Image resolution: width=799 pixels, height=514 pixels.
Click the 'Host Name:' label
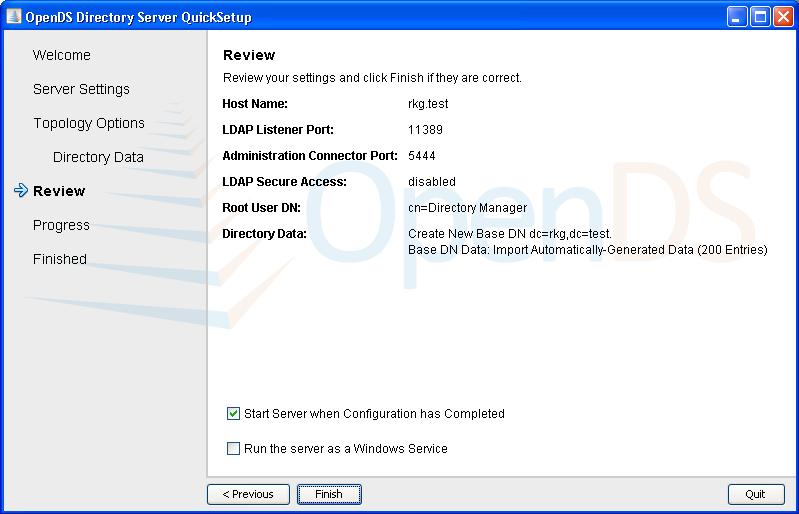pyautogui.click(x=255, y=104)
